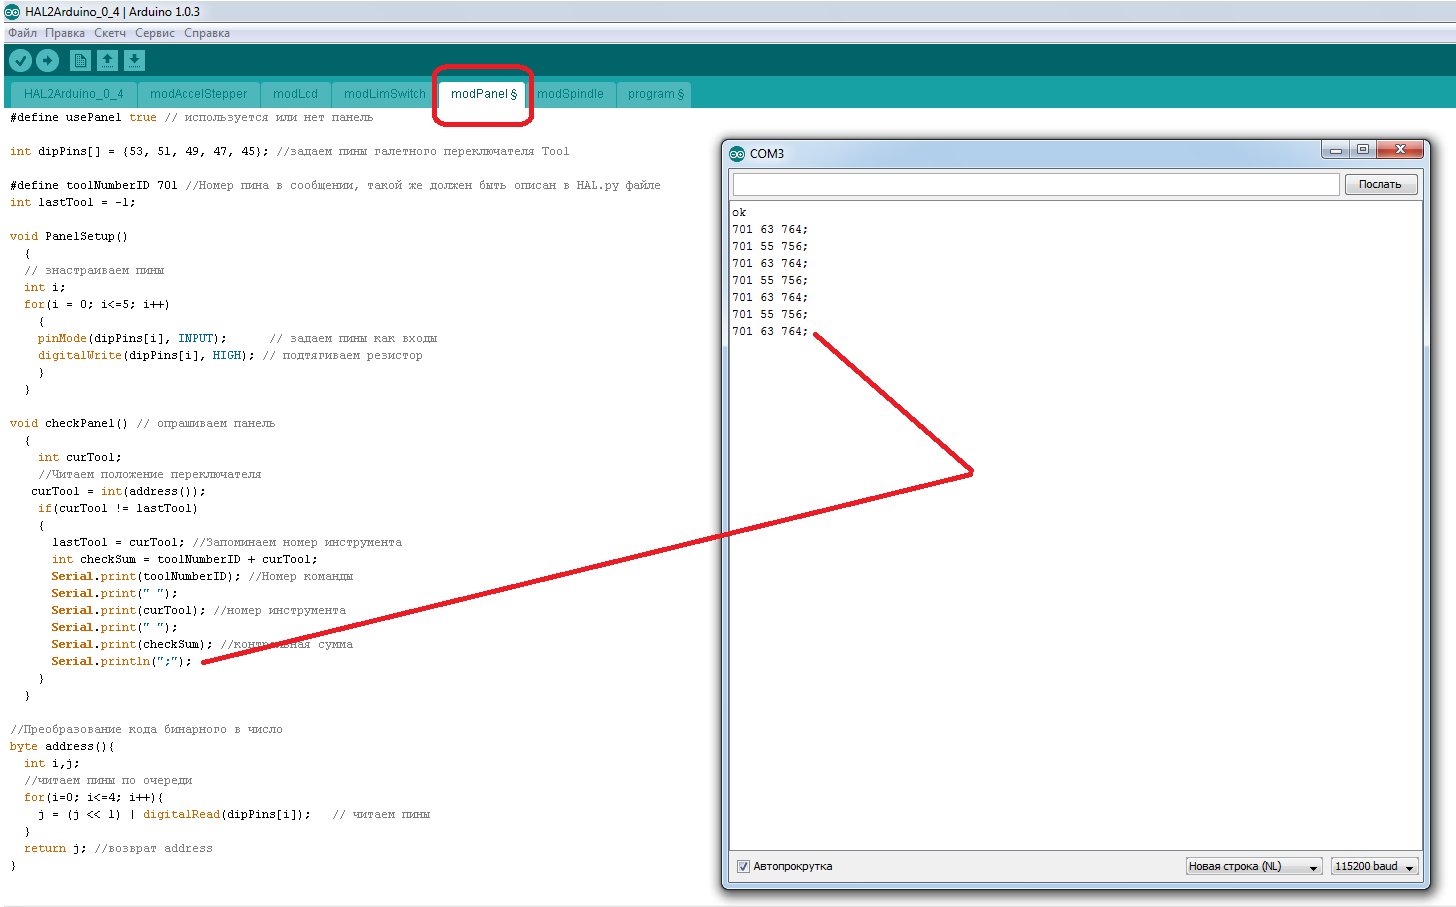Maximize the COM3 serial monitor window
This screenshot has height=907, width=1456.
point(1362,150)
